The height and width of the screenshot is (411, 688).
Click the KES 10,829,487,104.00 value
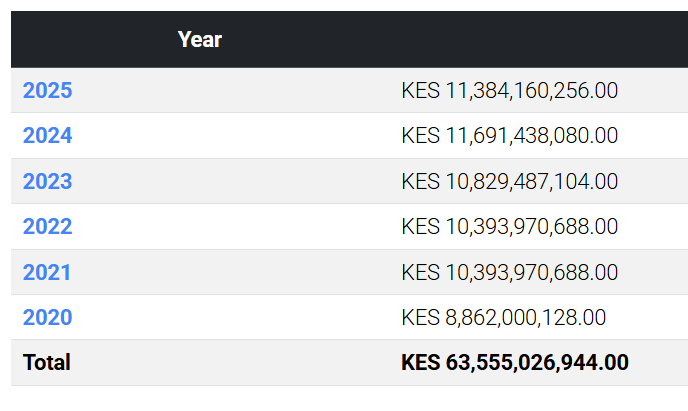[x=509, y=182]
